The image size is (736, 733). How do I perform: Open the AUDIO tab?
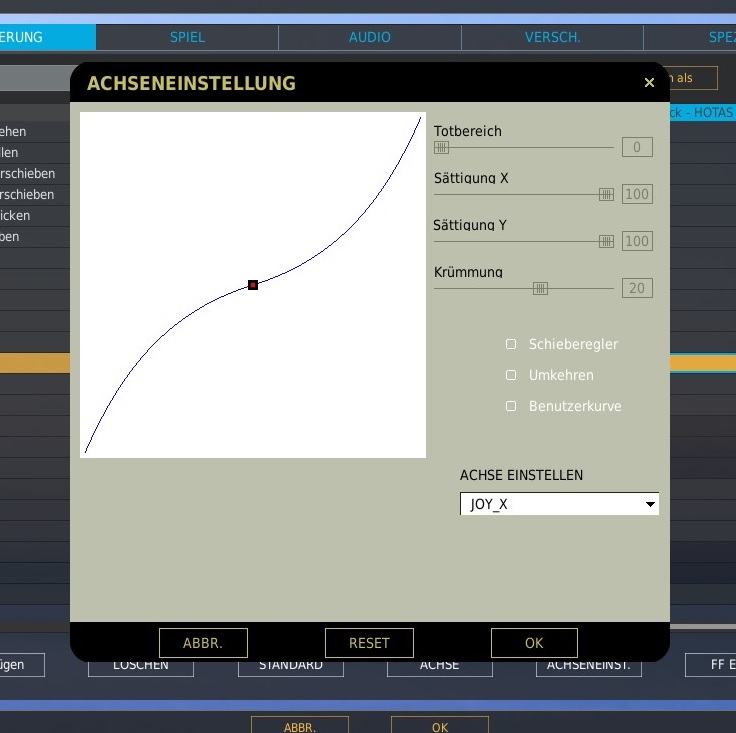[x=370, y=37]
